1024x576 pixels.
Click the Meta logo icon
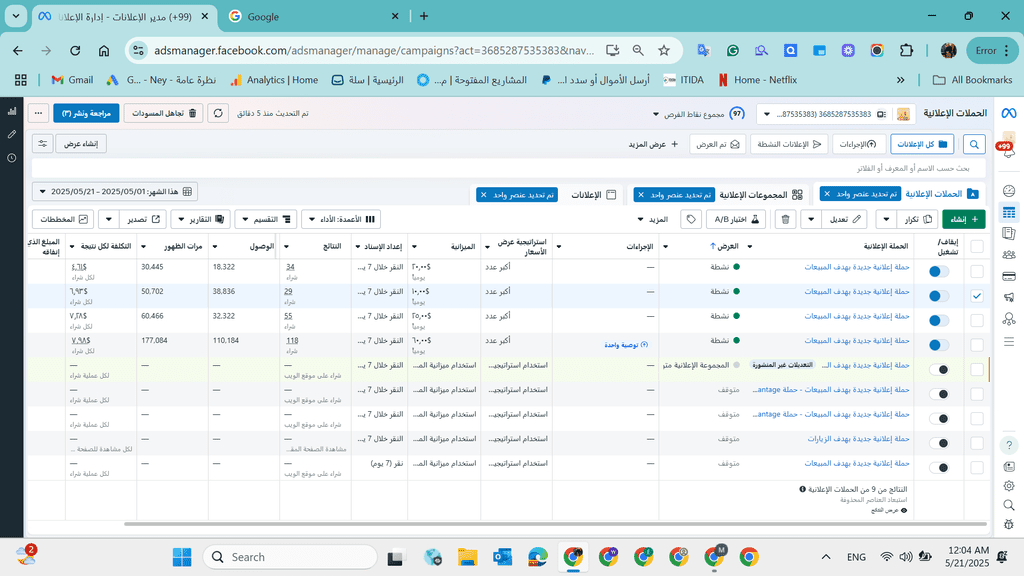click(1007, 114)
